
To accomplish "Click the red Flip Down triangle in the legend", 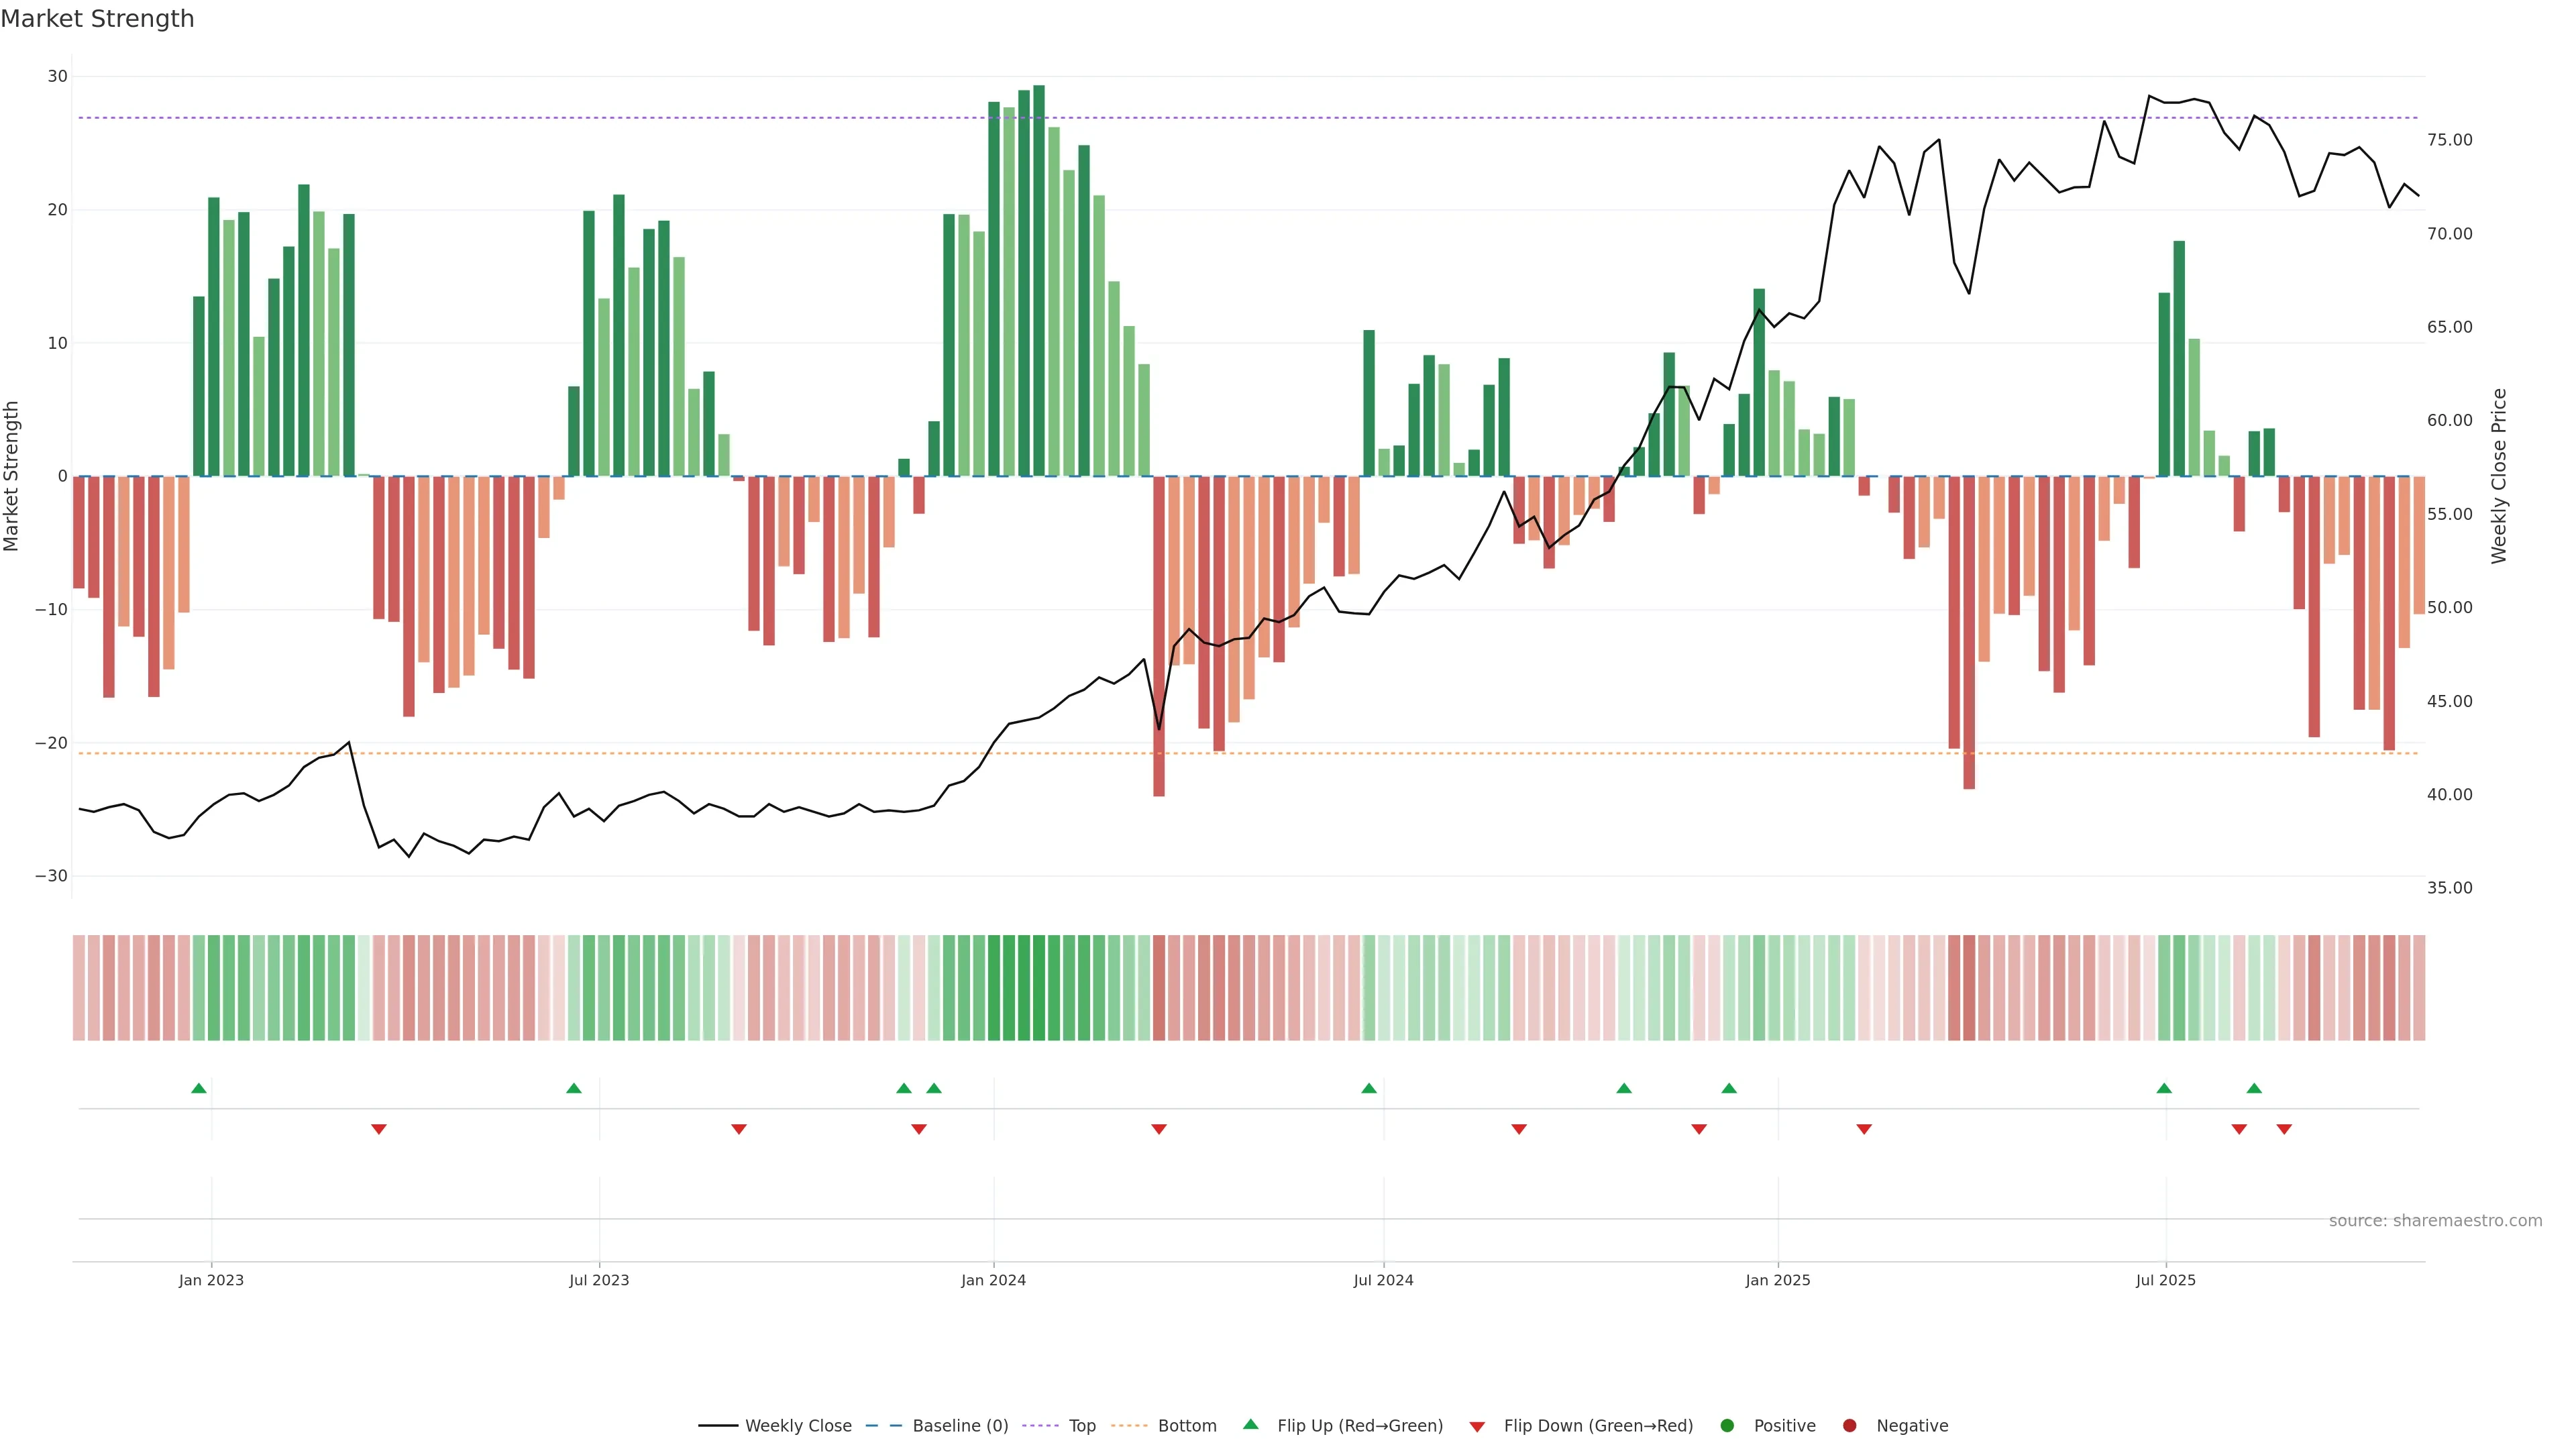I will pyautogui.click(x=1477, y=1427).
